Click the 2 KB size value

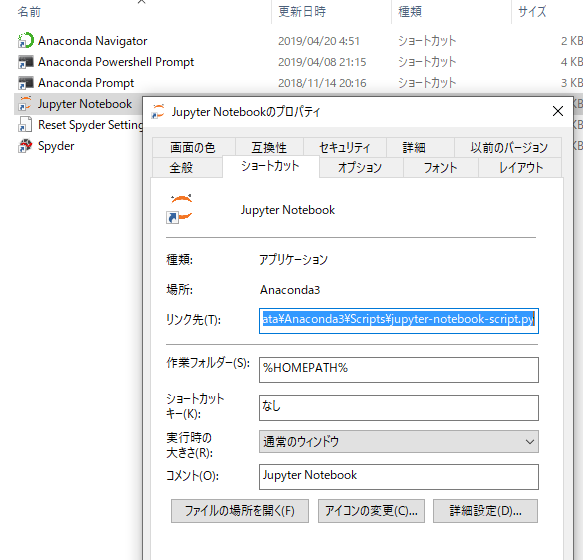(x=571, y=41)
